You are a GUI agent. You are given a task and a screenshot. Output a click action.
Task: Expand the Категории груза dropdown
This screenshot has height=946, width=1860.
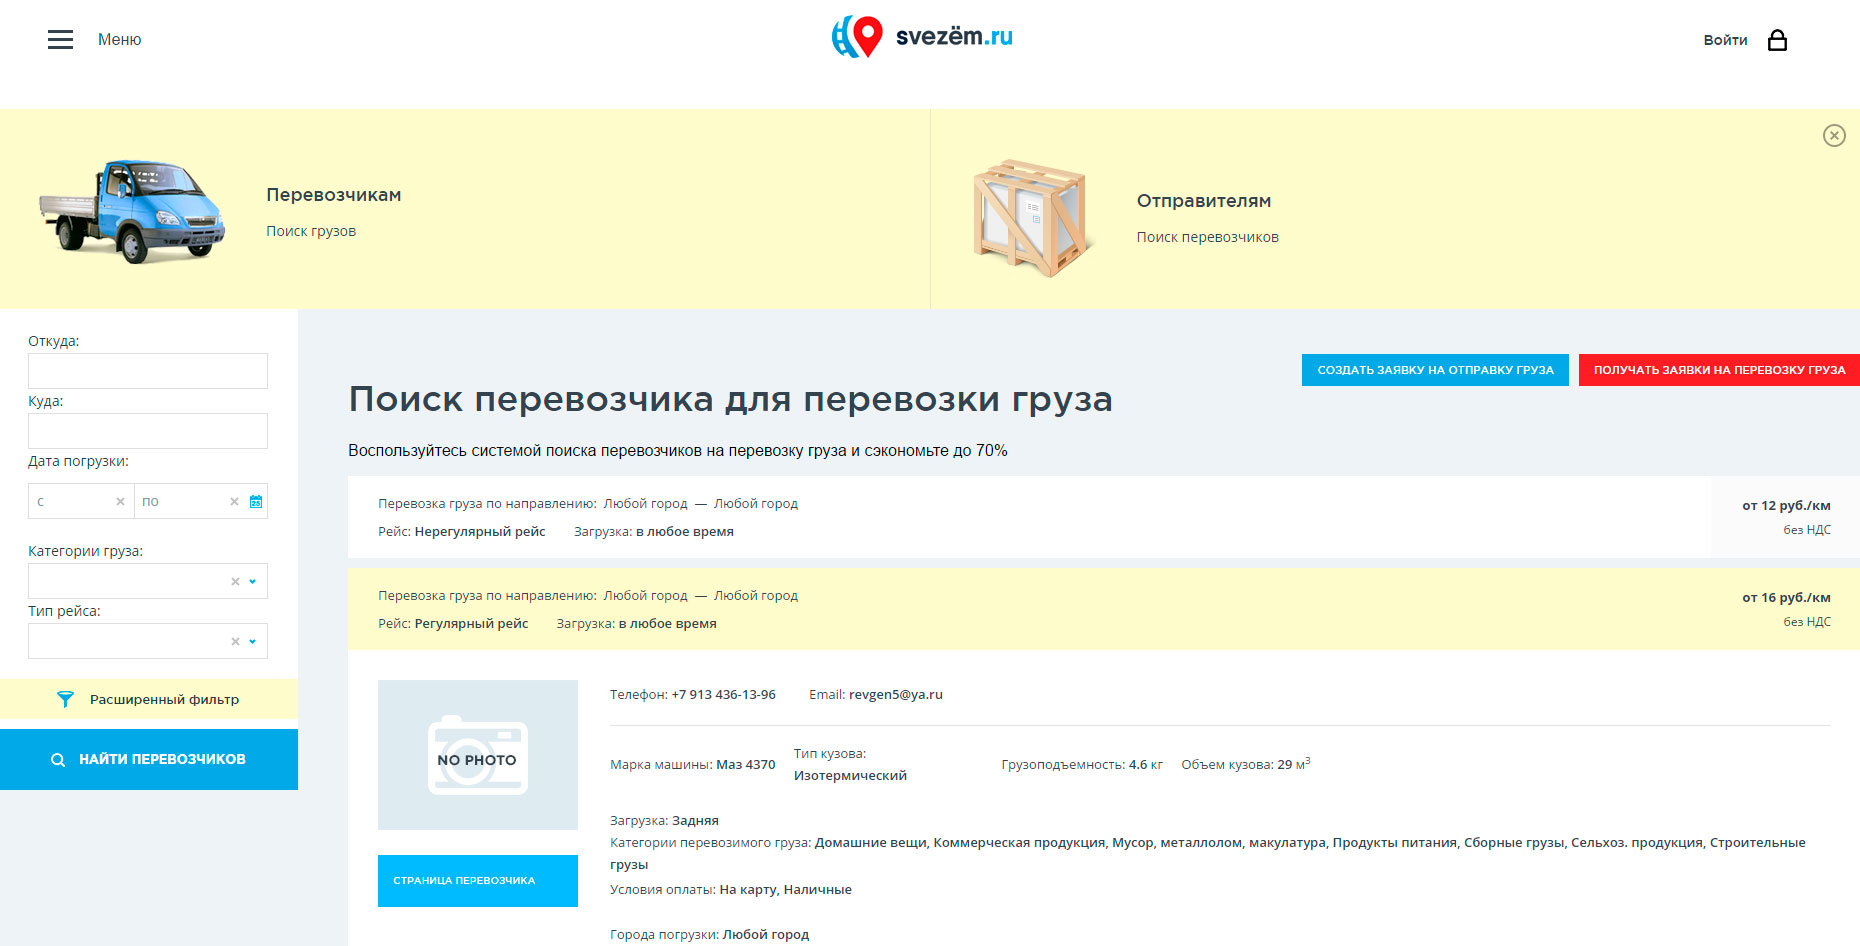[253, 581]
